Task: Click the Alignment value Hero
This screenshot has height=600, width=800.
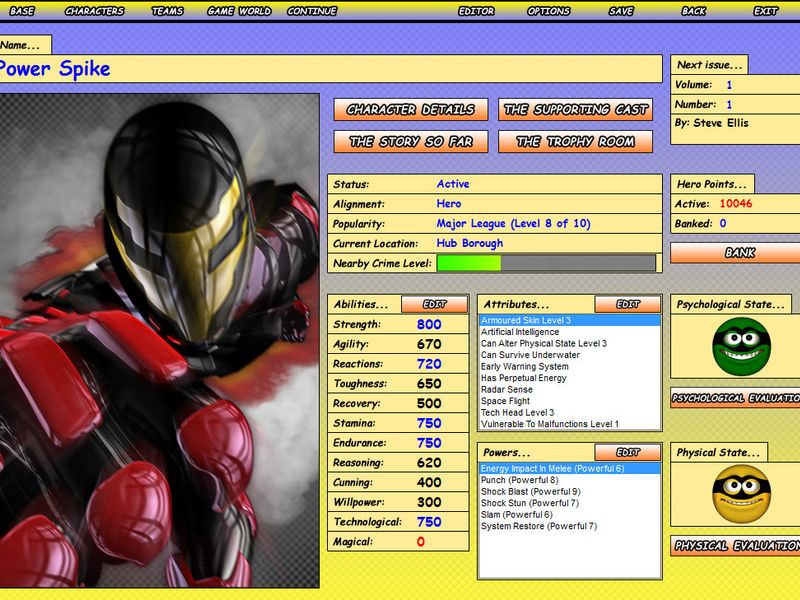Action: tap(448, 204)
